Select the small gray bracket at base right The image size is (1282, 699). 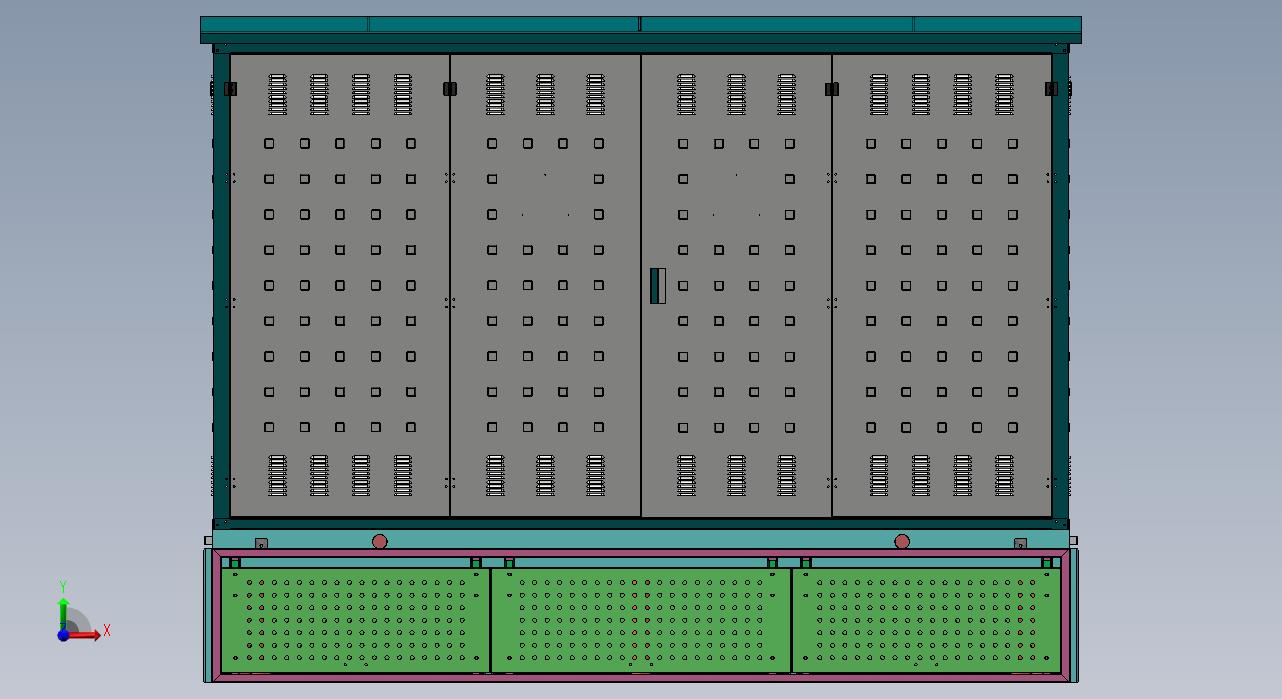click(x=1020, y=544)
